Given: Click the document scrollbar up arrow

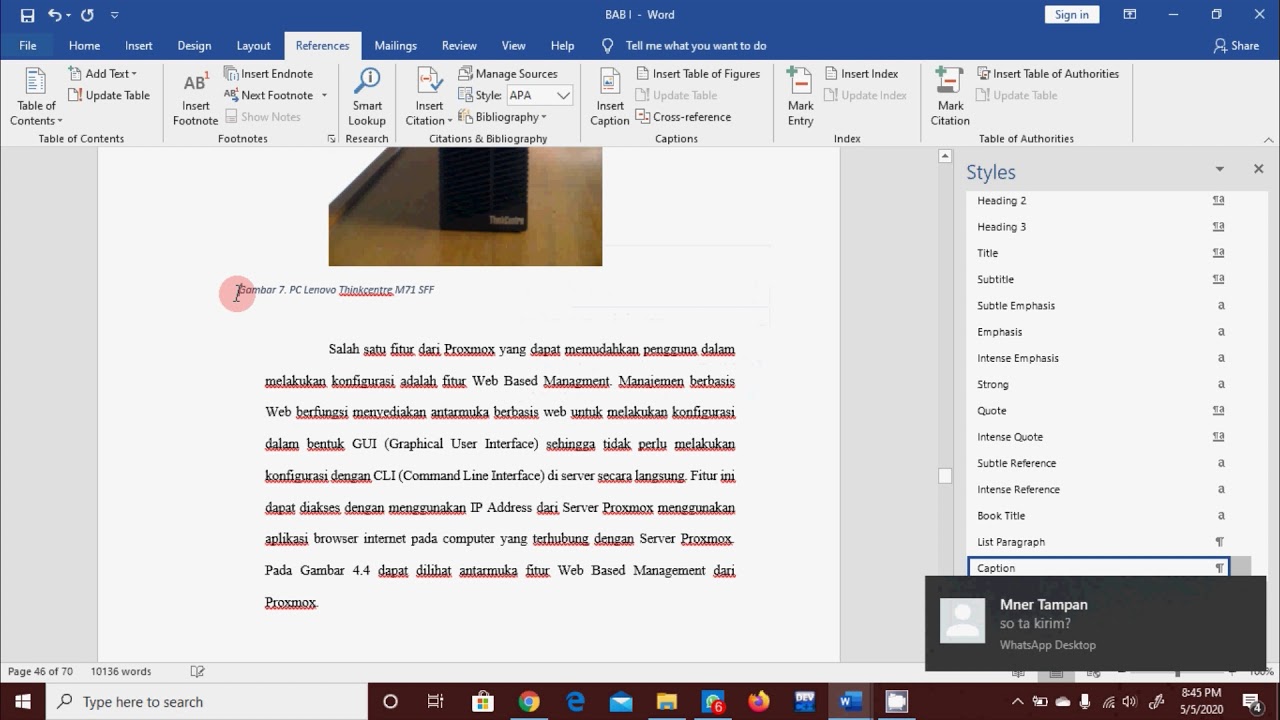Looking at the screenshot, I should (x=945, y=157).
